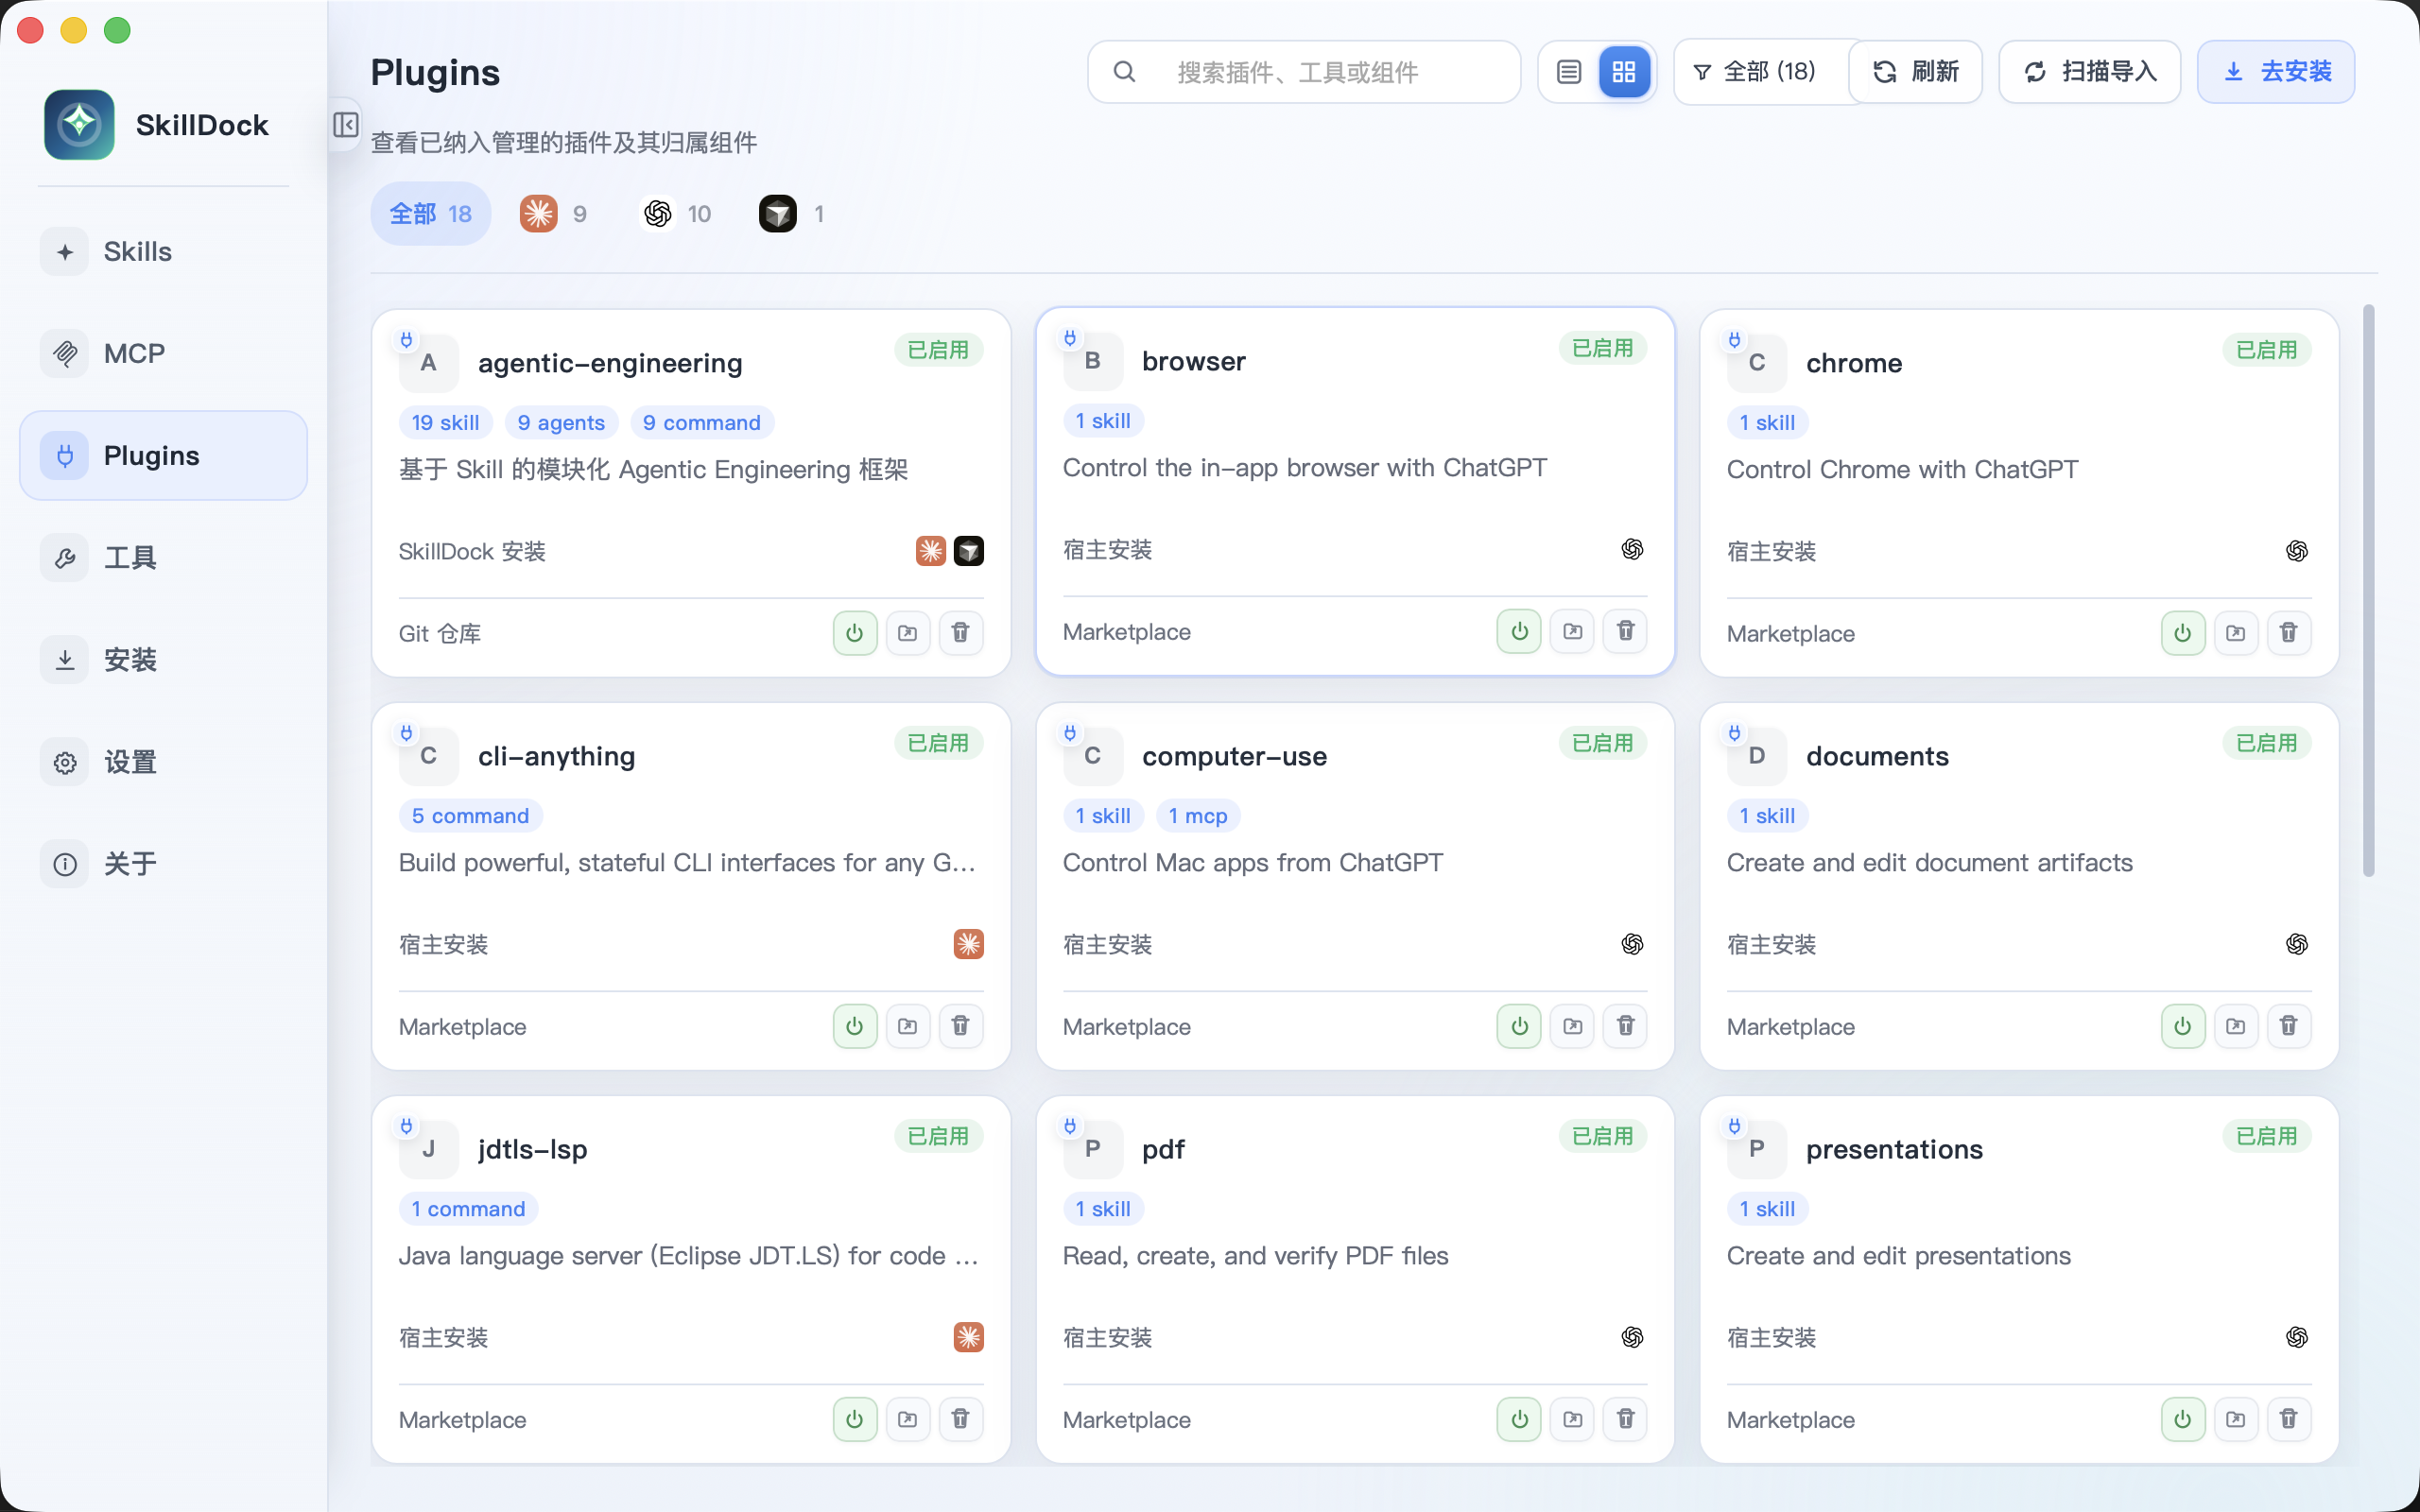Click the 去安装 install button

pyautogui.click(x=2276, y=72)
